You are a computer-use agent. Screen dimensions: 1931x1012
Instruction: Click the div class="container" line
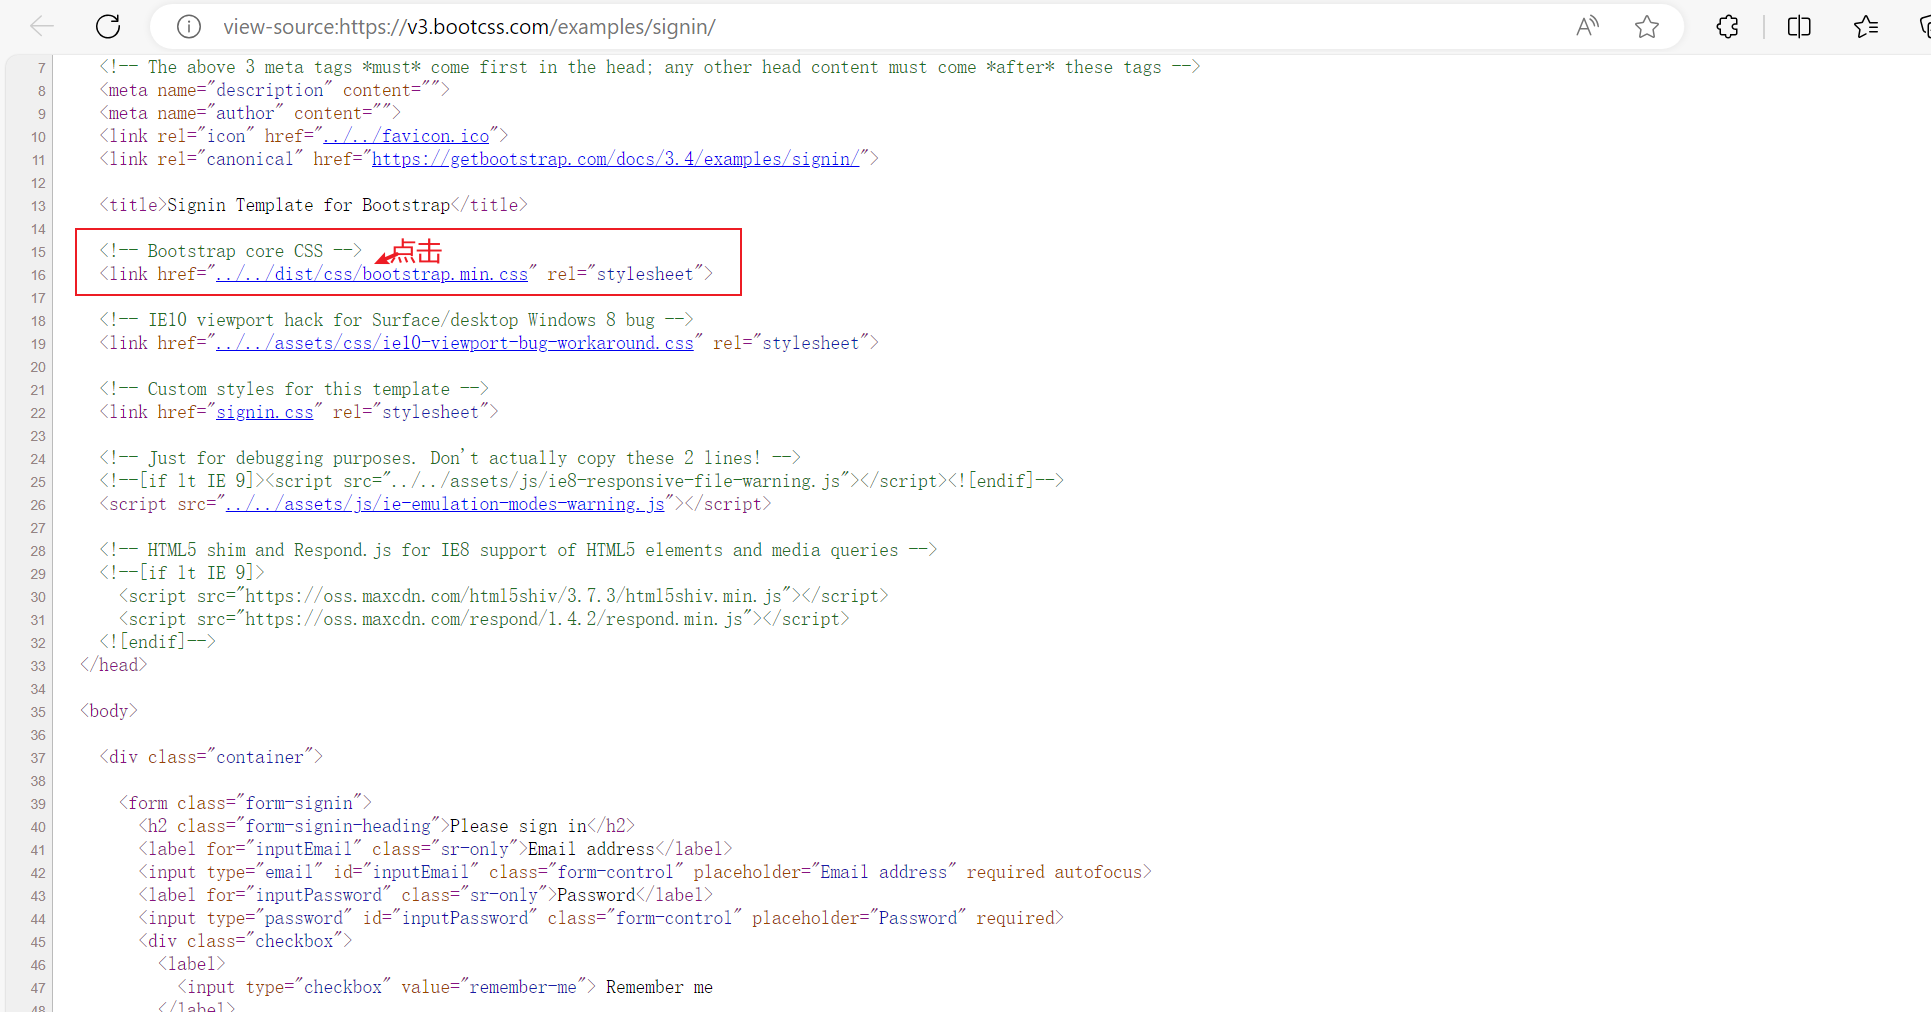211,757
